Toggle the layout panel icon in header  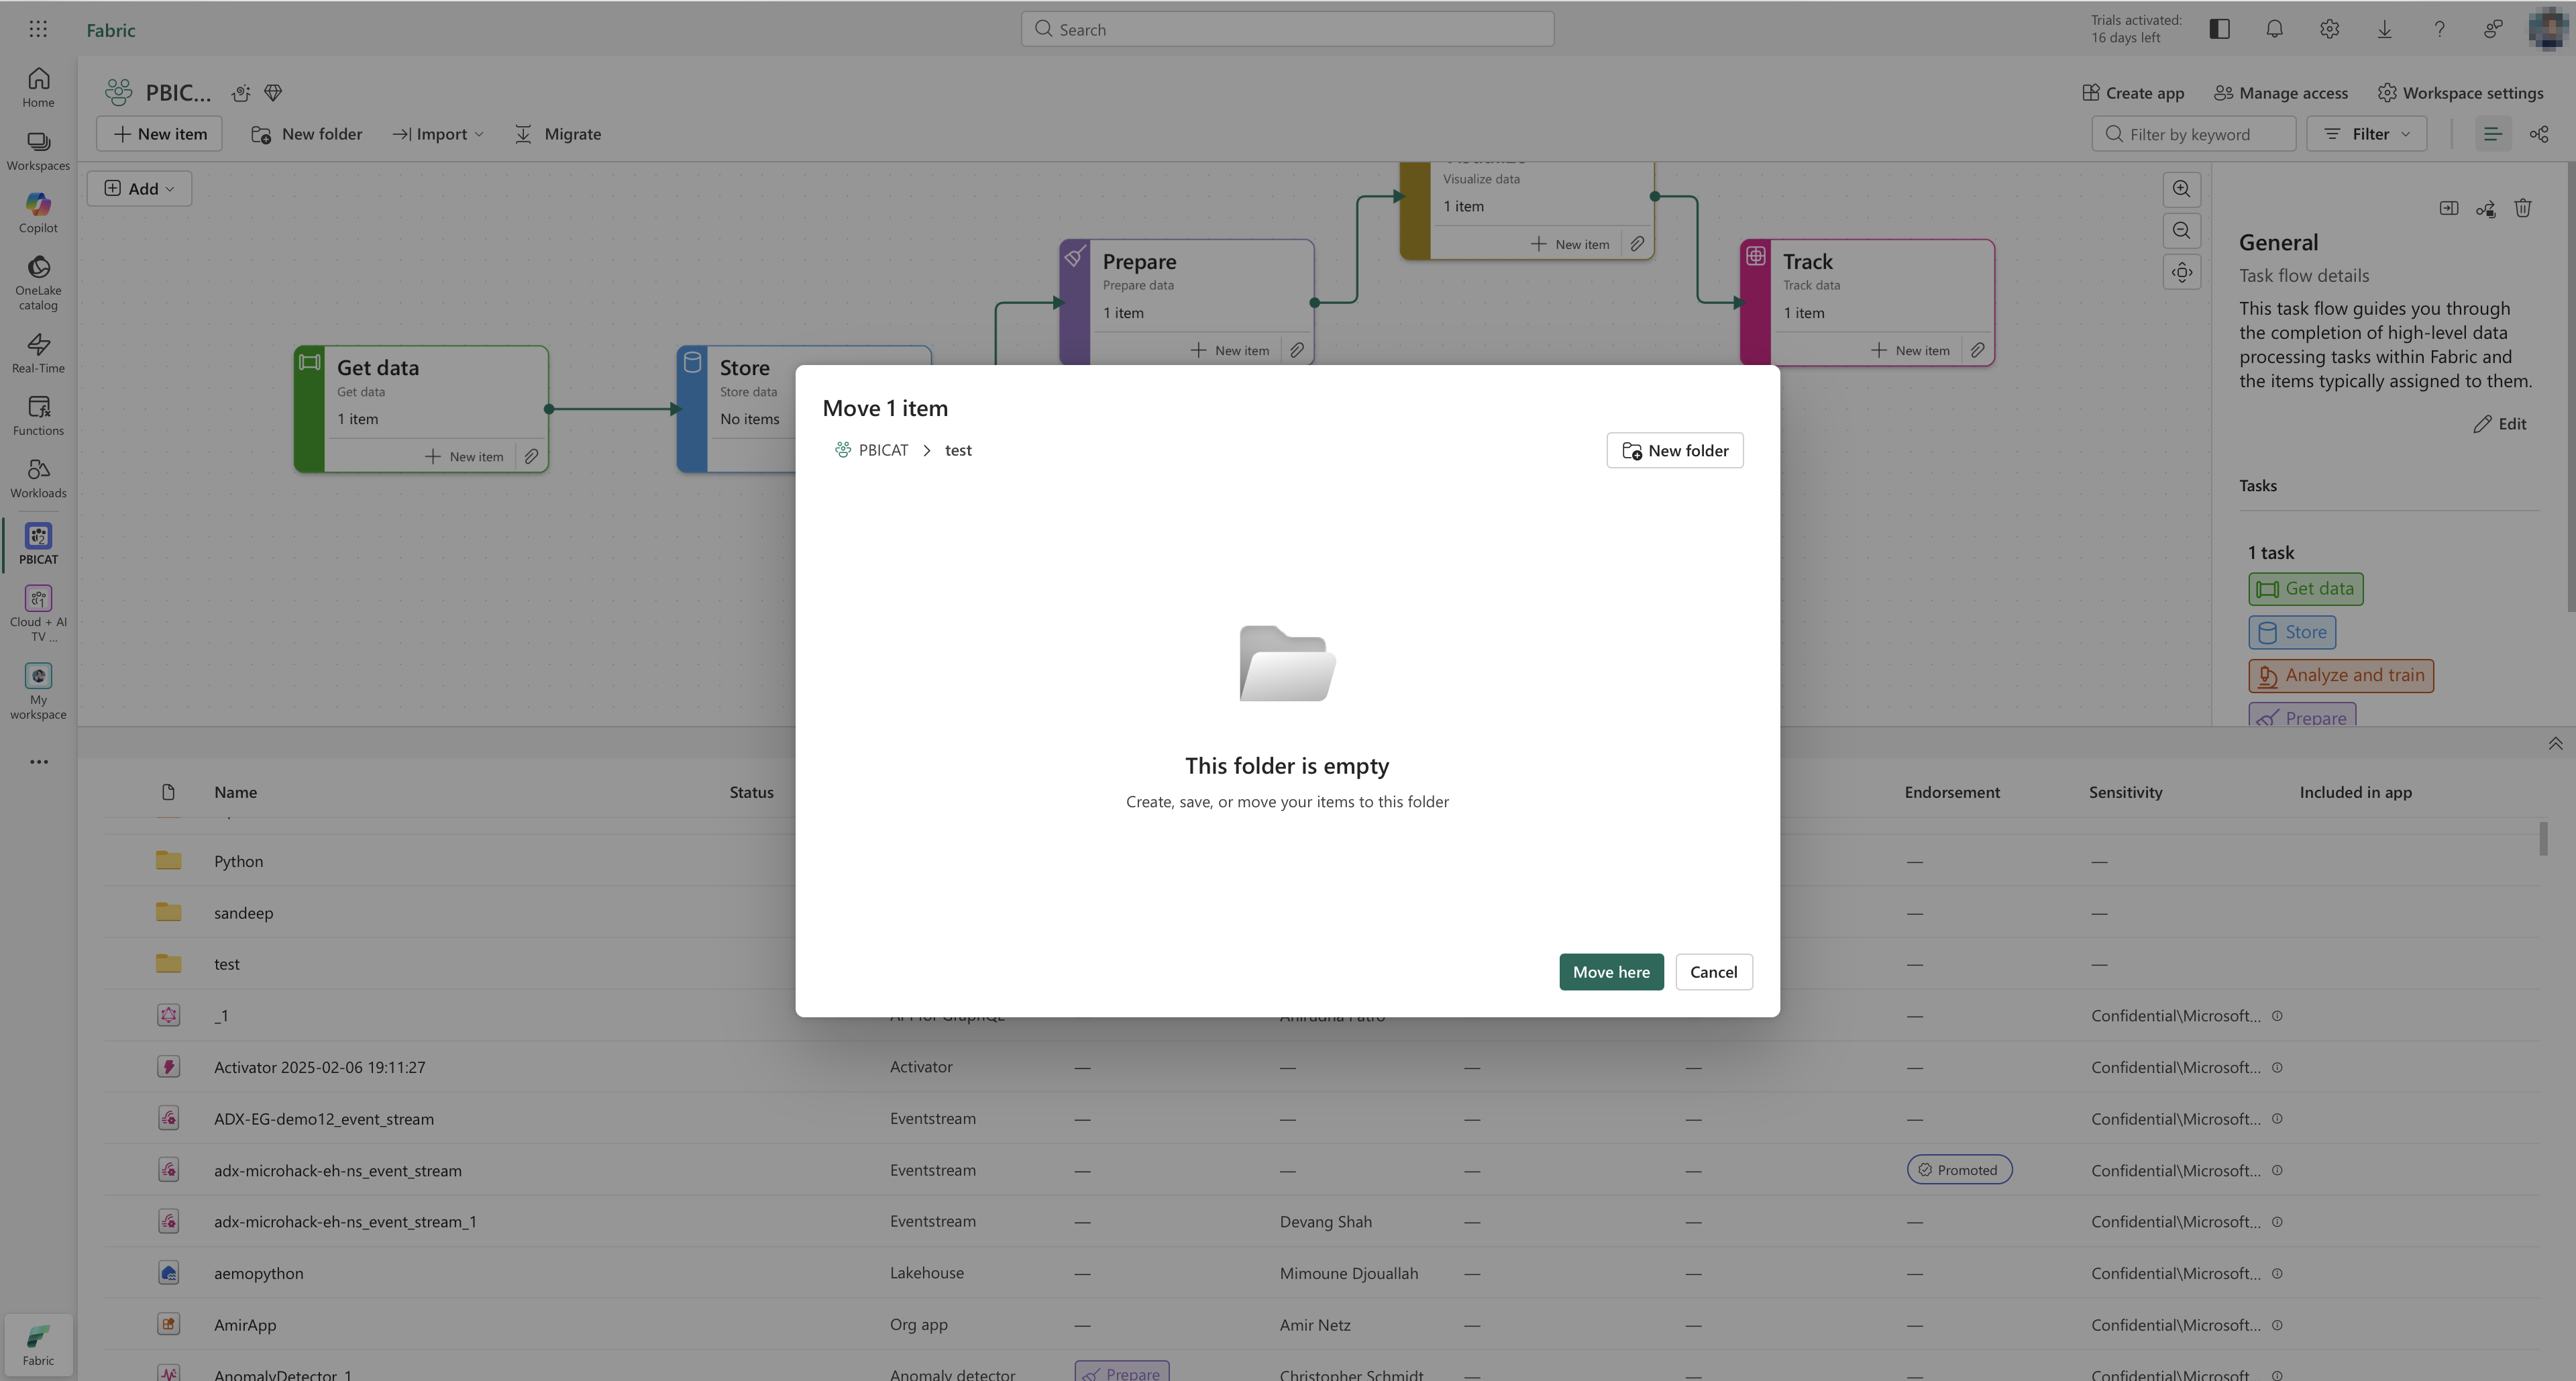[2219, 29]
